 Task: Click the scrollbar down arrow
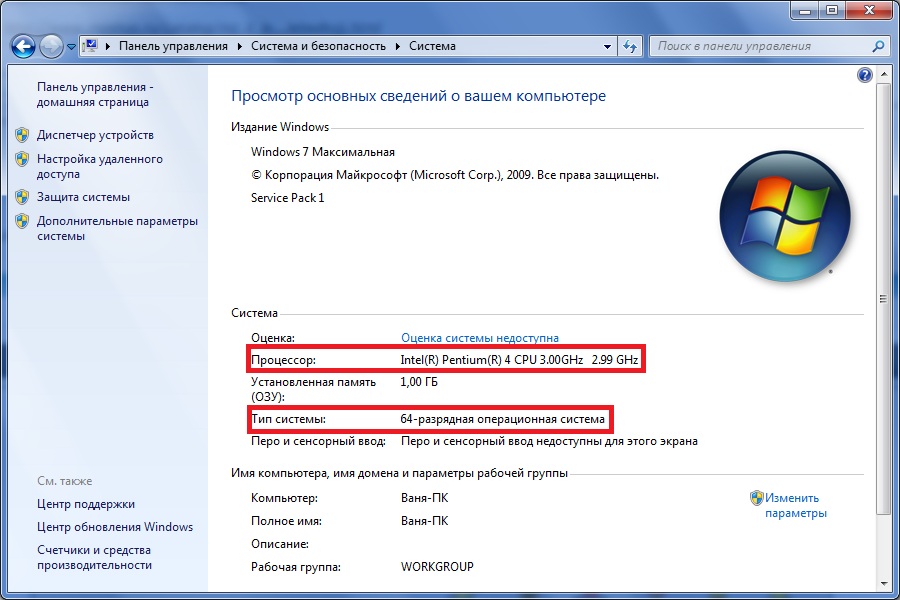click(x=883, y=584)
